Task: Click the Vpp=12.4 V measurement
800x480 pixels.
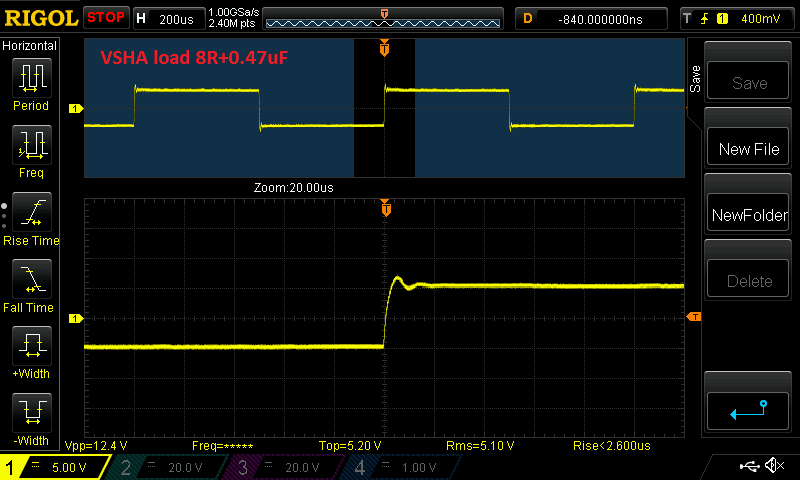Action: 96,446
